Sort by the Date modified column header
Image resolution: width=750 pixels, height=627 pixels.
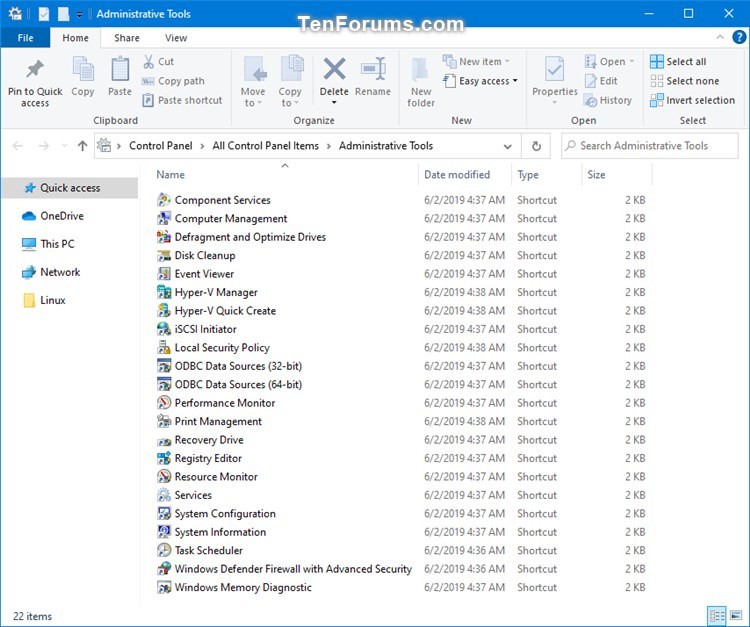click(457, 175)
